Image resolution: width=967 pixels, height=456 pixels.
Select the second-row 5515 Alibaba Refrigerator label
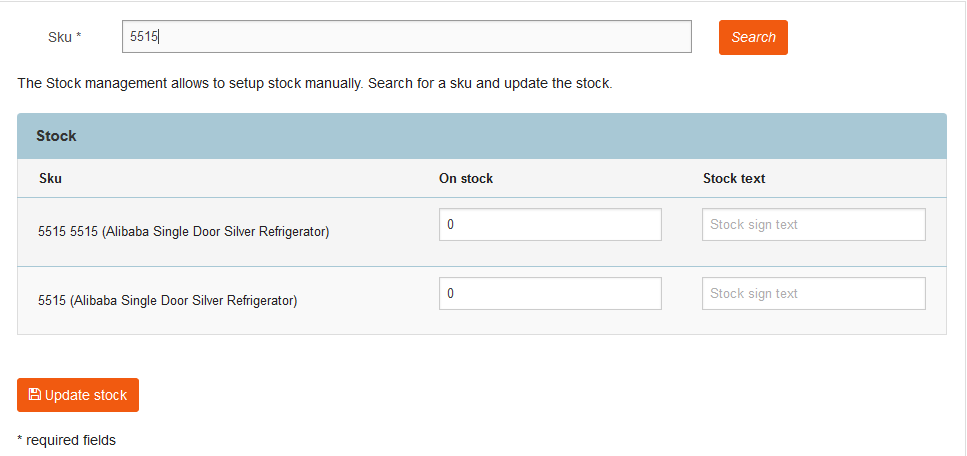168,301
